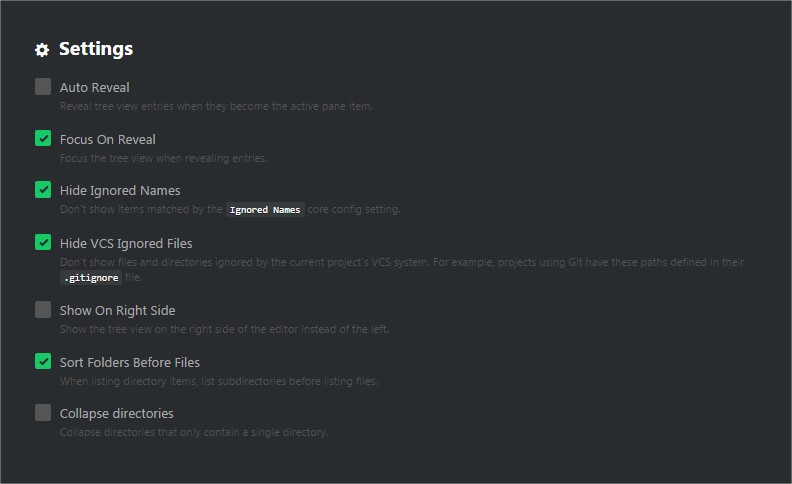
Task: Click the Show On Right Side label
Action: pyautogui.click(x=117, y=311)
